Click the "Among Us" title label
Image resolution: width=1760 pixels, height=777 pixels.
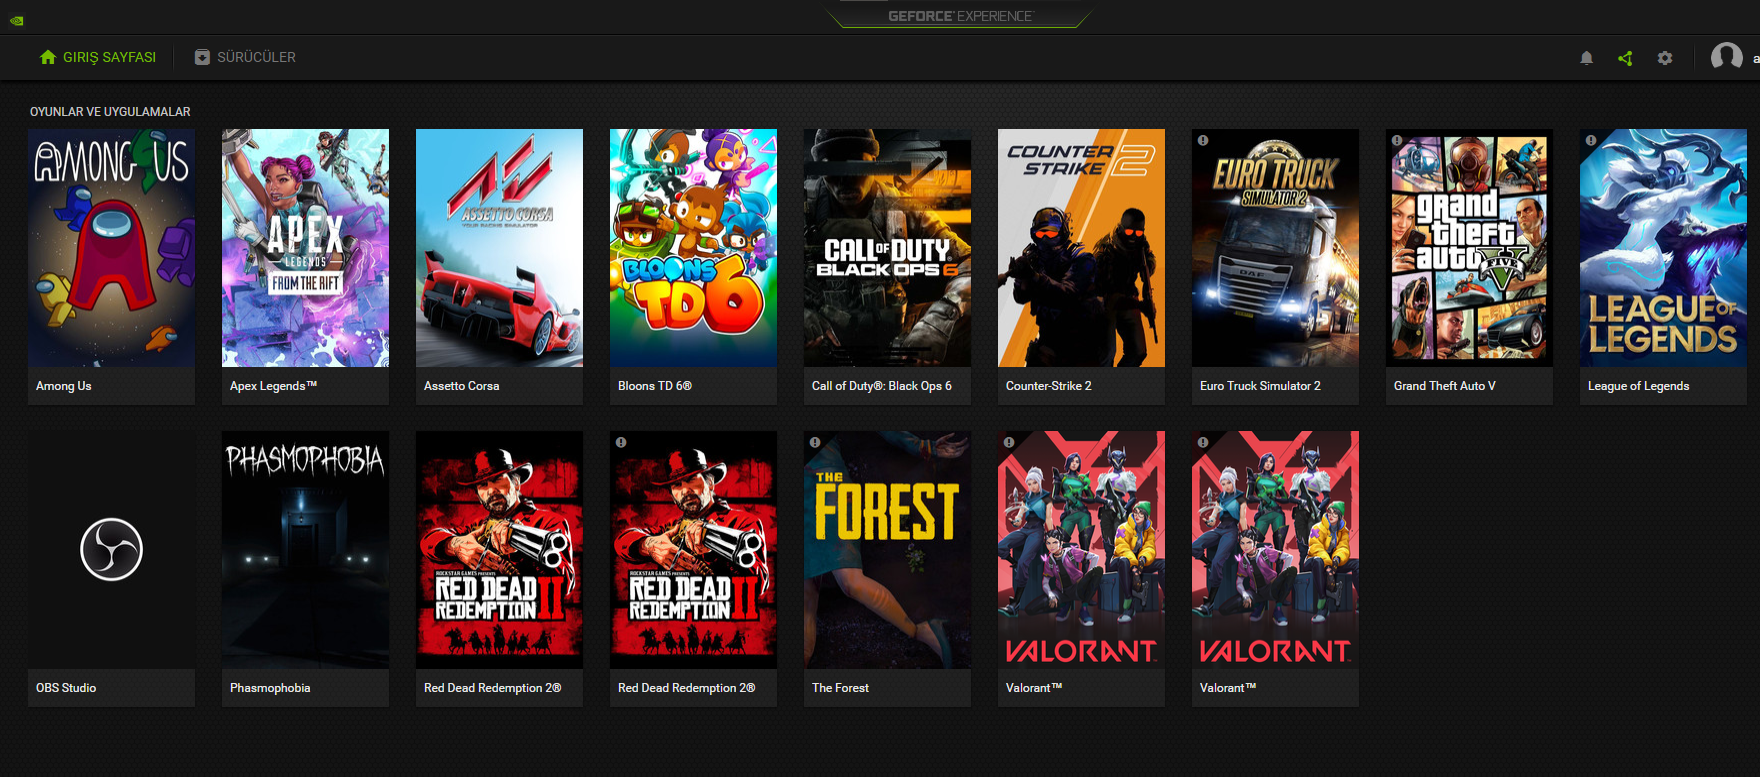(64, 386)
